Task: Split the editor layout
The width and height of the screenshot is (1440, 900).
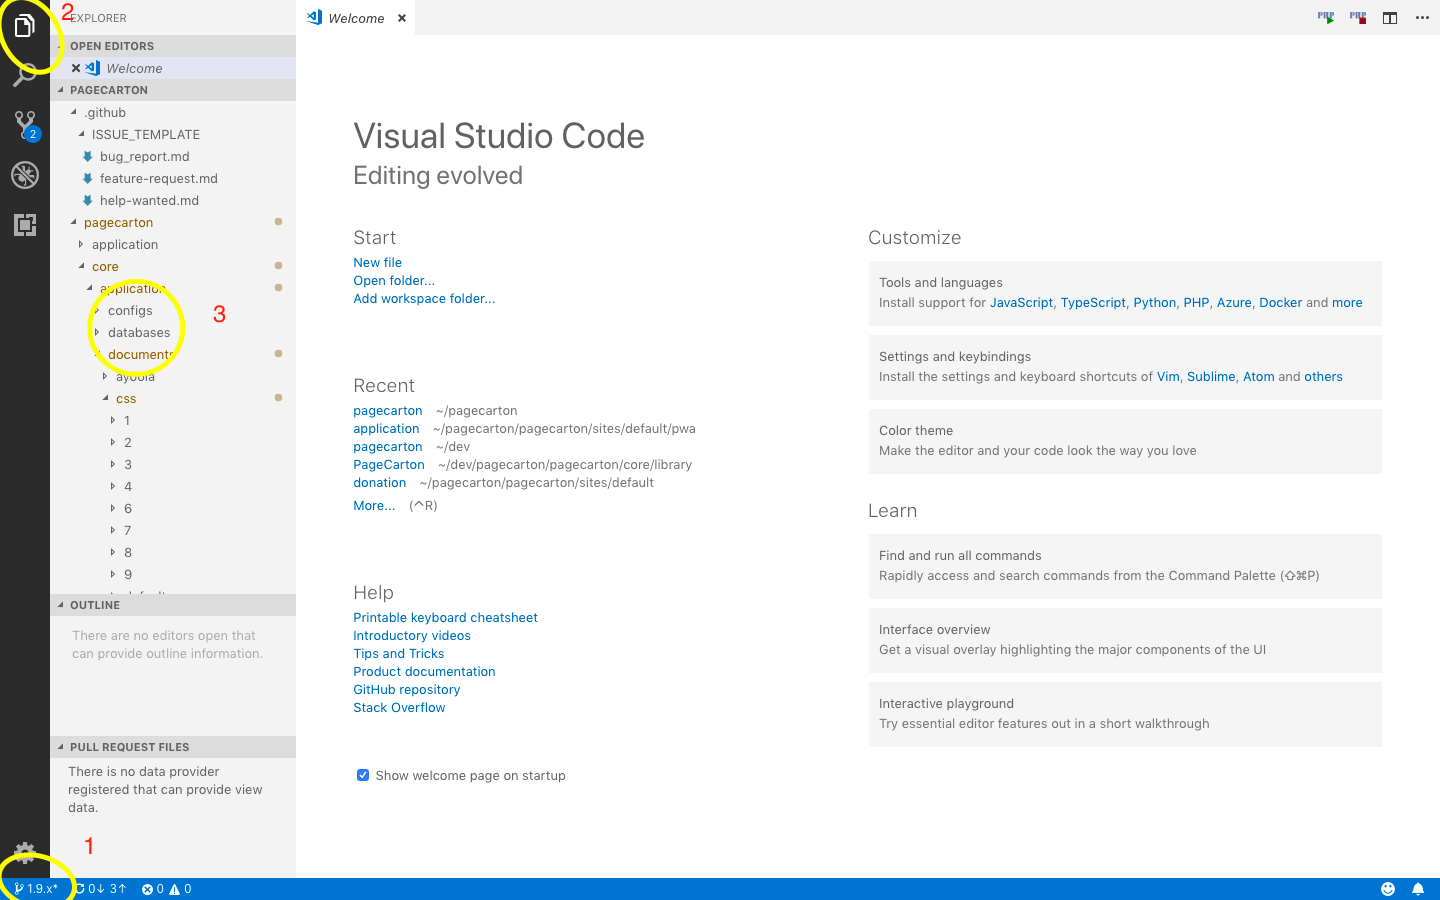Action: [1390, 18]
